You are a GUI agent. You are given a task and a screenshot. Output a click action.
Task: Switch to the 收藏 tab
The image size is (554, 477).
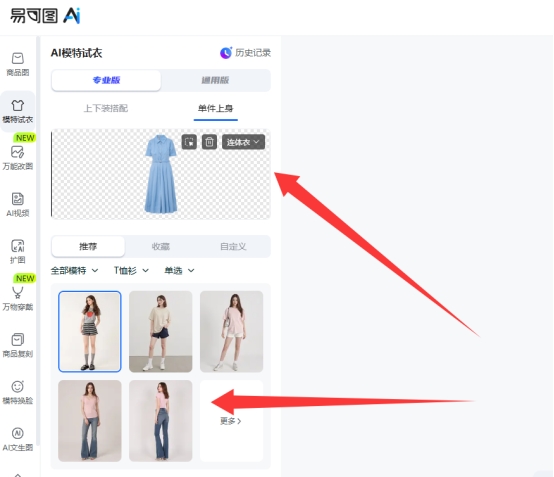161,247
